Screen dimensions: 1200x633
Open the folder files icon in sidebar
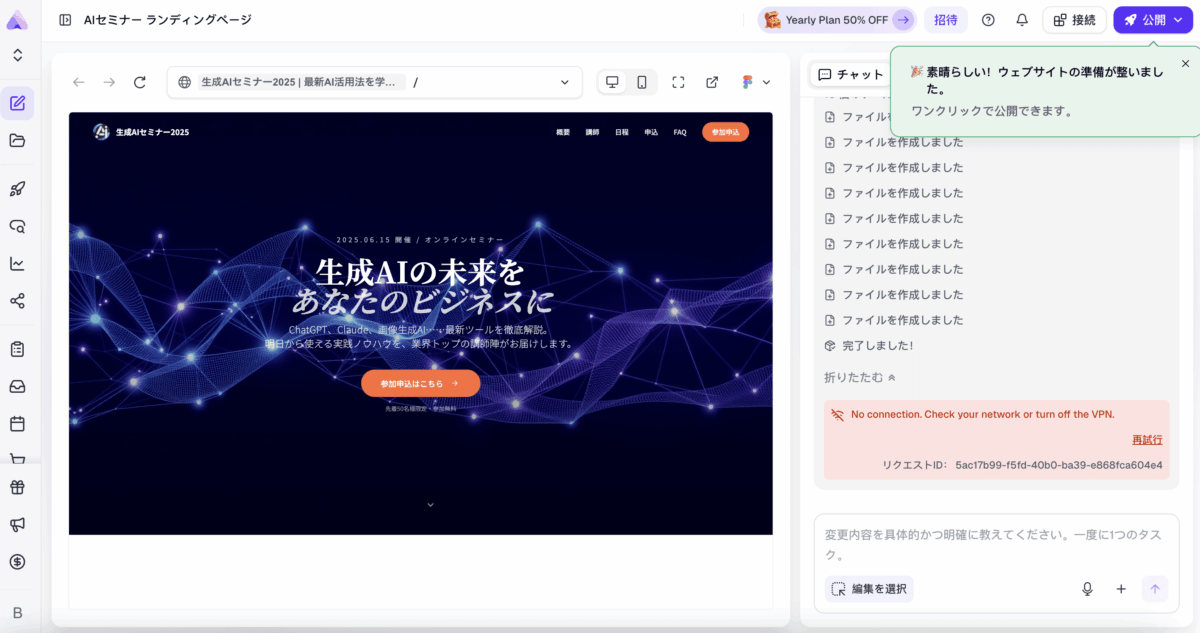click(17, 140)
